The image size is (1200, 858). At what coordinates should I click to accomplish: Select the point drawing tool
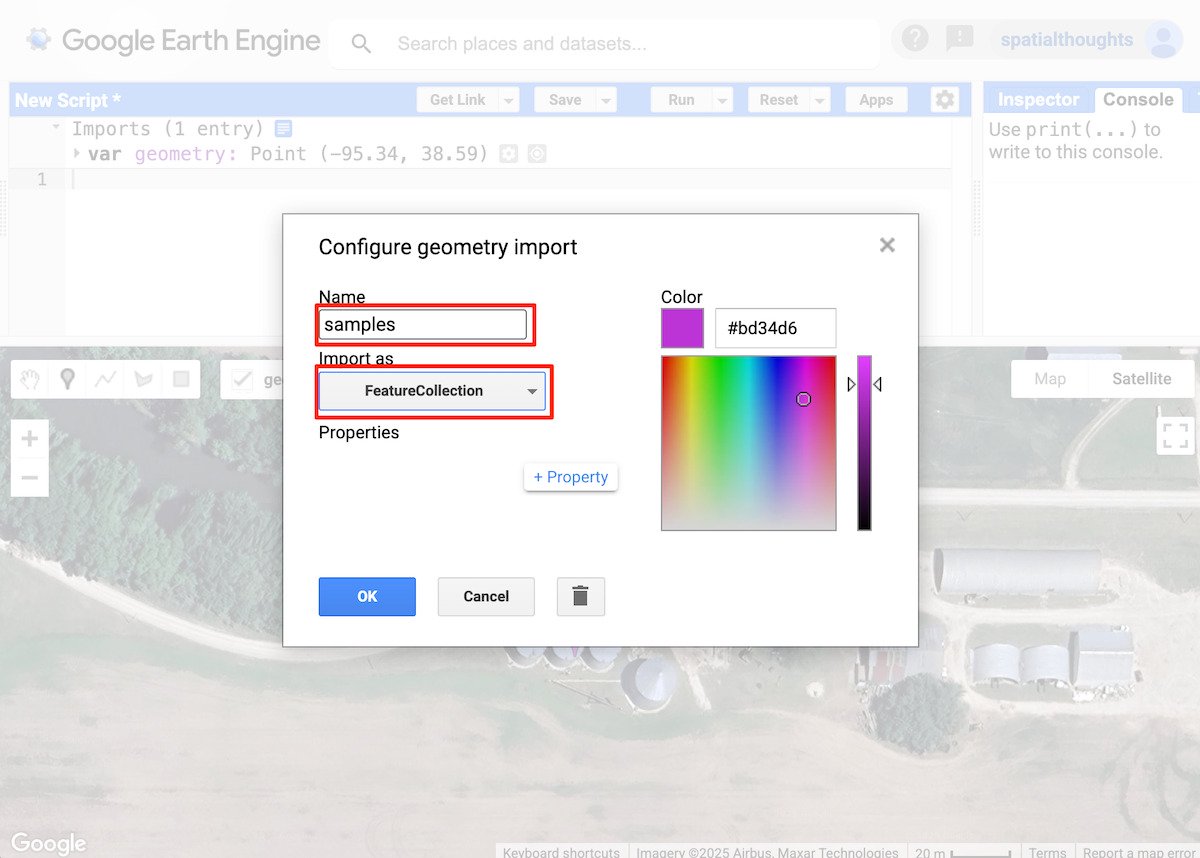pyautogui.click(x=67, y=378)
